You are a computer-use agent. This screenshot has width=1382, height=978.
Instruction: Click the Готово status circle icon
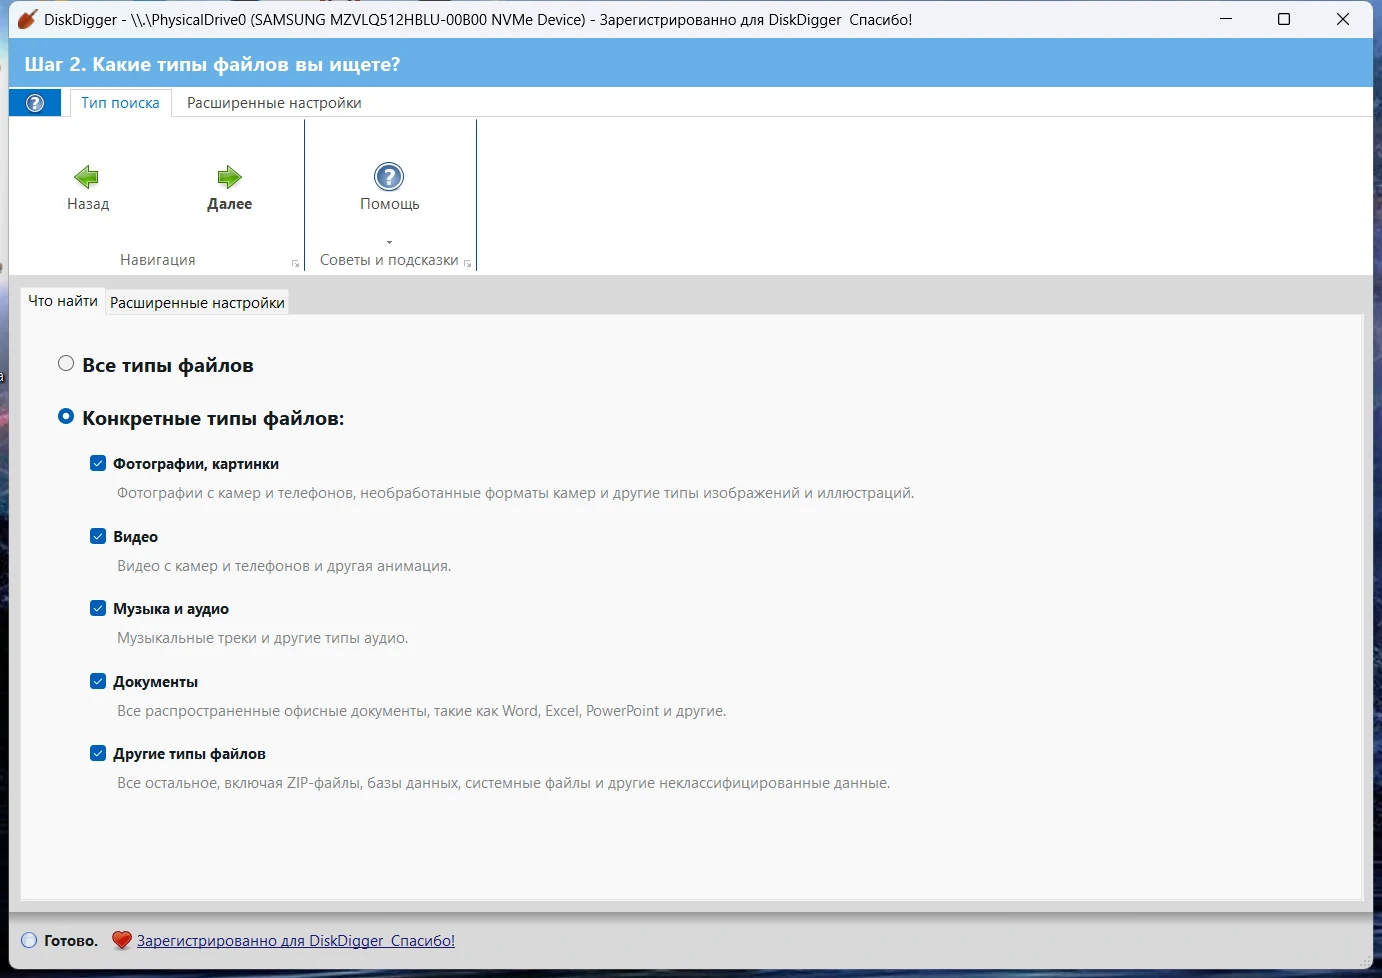[x=29, y=940]
